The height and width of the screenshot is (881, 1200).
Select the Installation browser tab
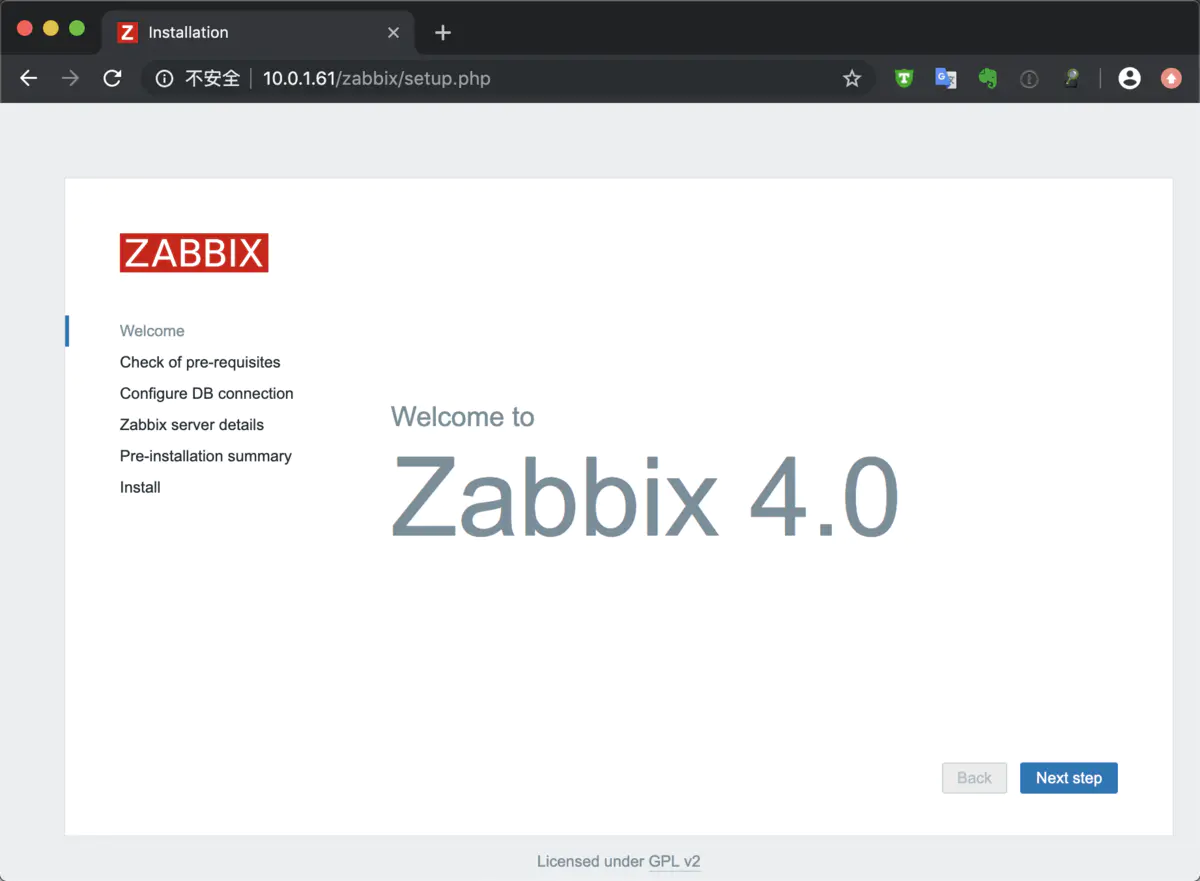[258, 32]
